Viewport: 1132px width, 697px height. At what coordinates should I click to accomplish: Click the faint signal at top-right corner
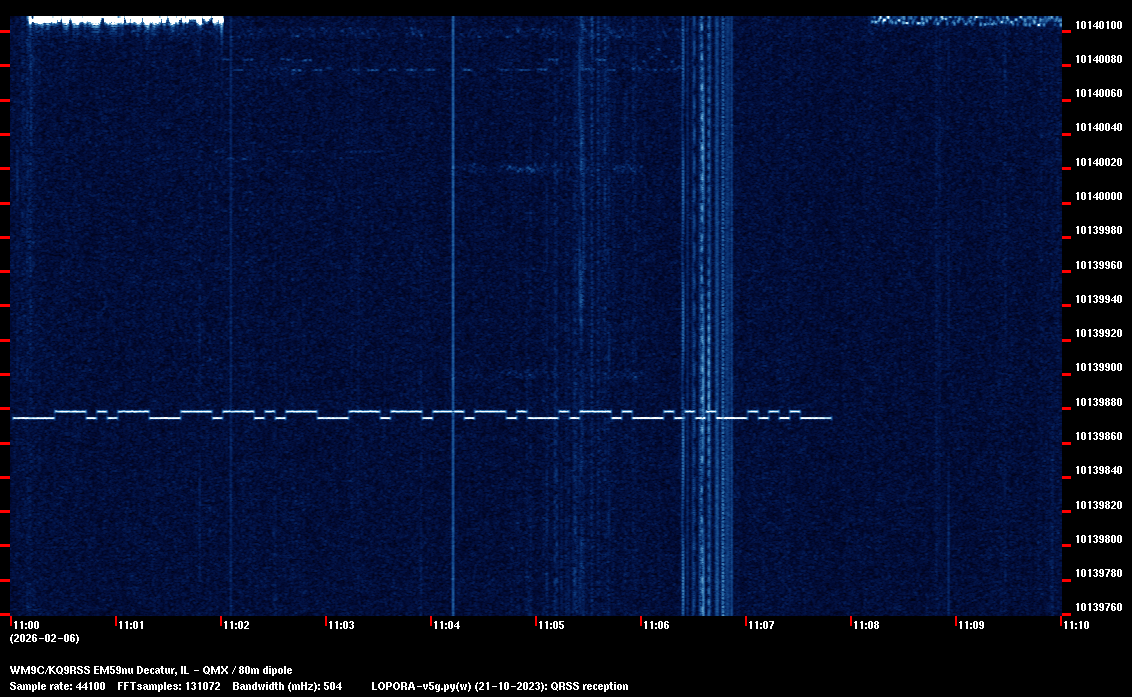(965, 20)
